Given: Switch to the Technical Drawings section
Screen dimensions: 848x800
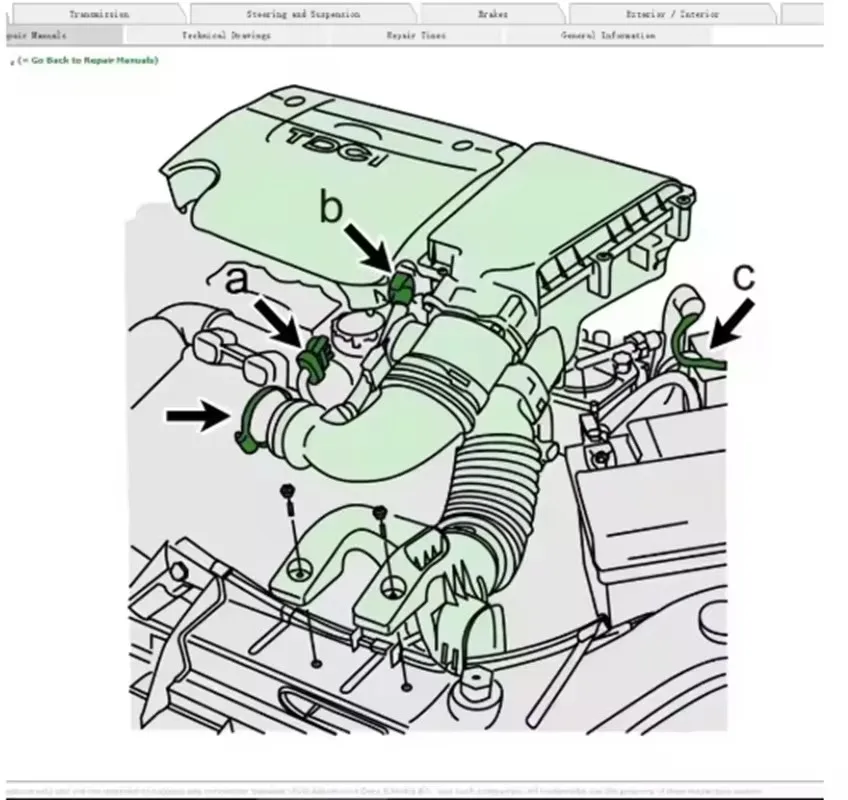Looking at the screenshot, I should coord(226,34).
